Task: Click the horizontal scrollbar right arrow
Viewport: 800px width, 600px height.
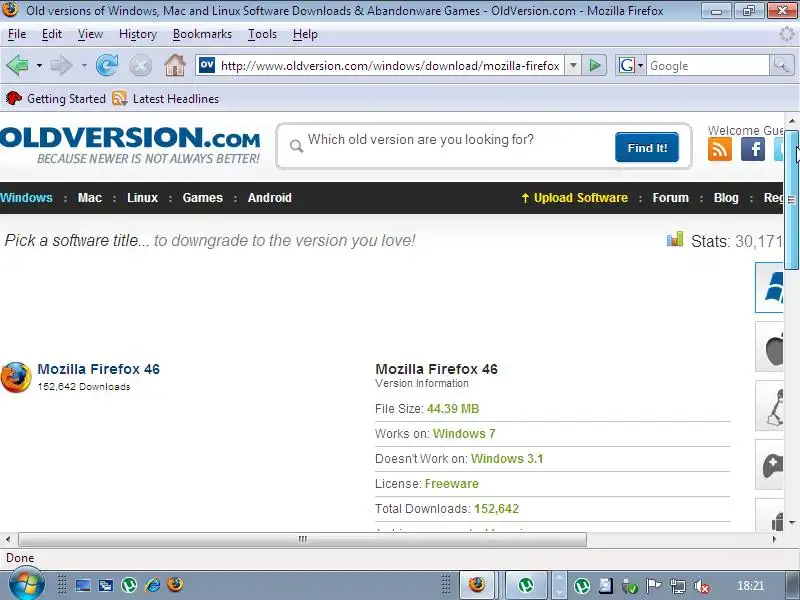Action: point(774,539)
